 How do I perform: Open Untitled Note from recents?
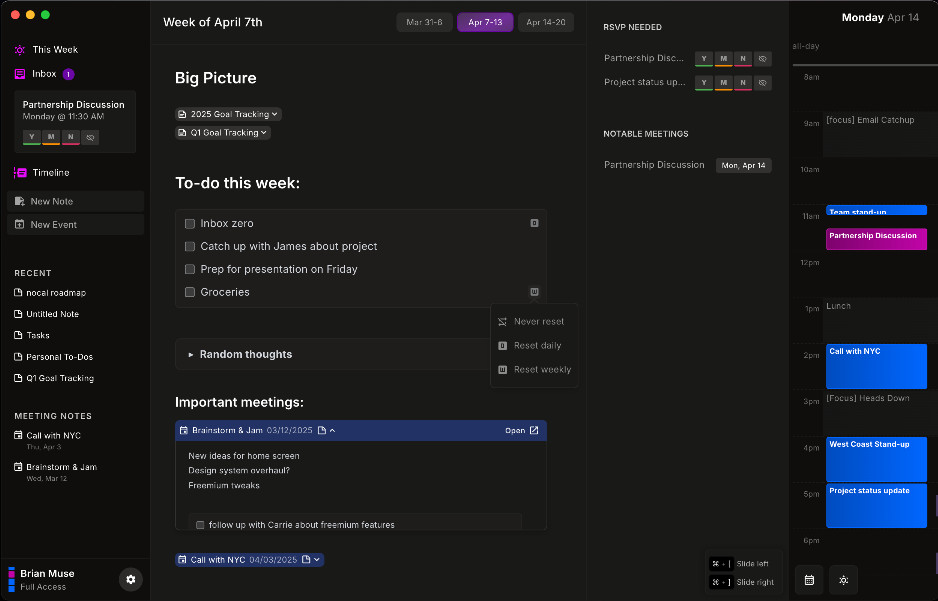(47, 314)
